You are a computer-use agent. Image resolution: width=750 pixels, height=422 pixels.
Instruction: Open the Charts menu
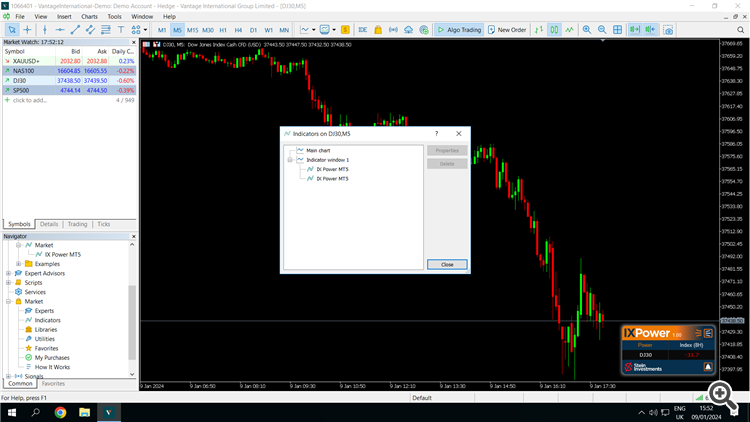coord(89,16)
